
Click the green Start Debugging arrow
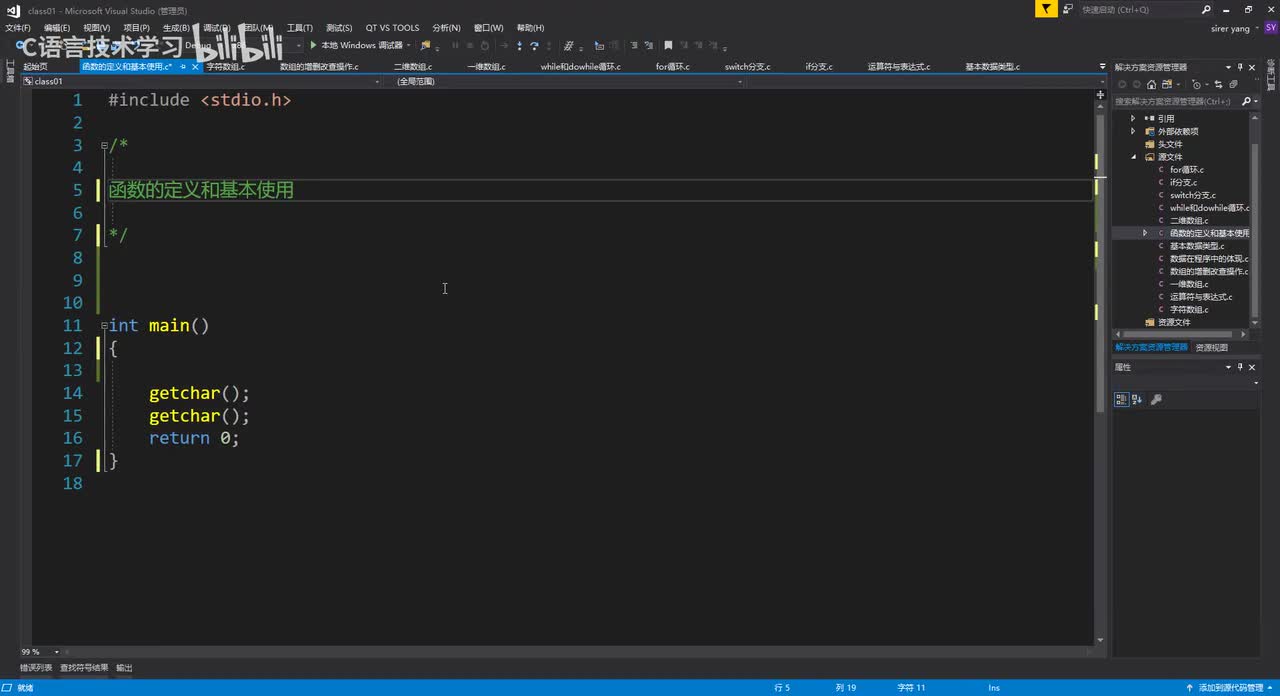(x=313, y=45)
